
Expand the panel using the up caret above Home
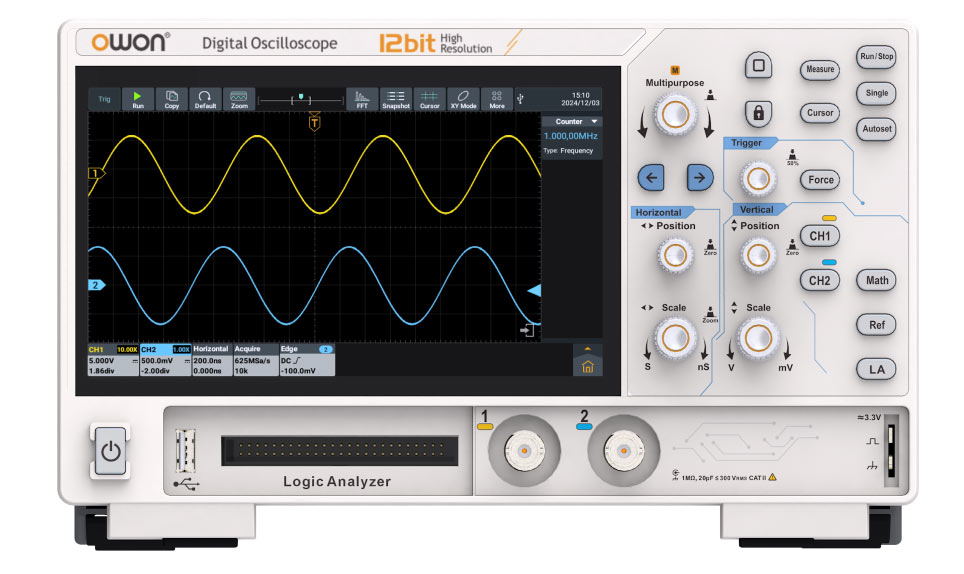(588, 349)
